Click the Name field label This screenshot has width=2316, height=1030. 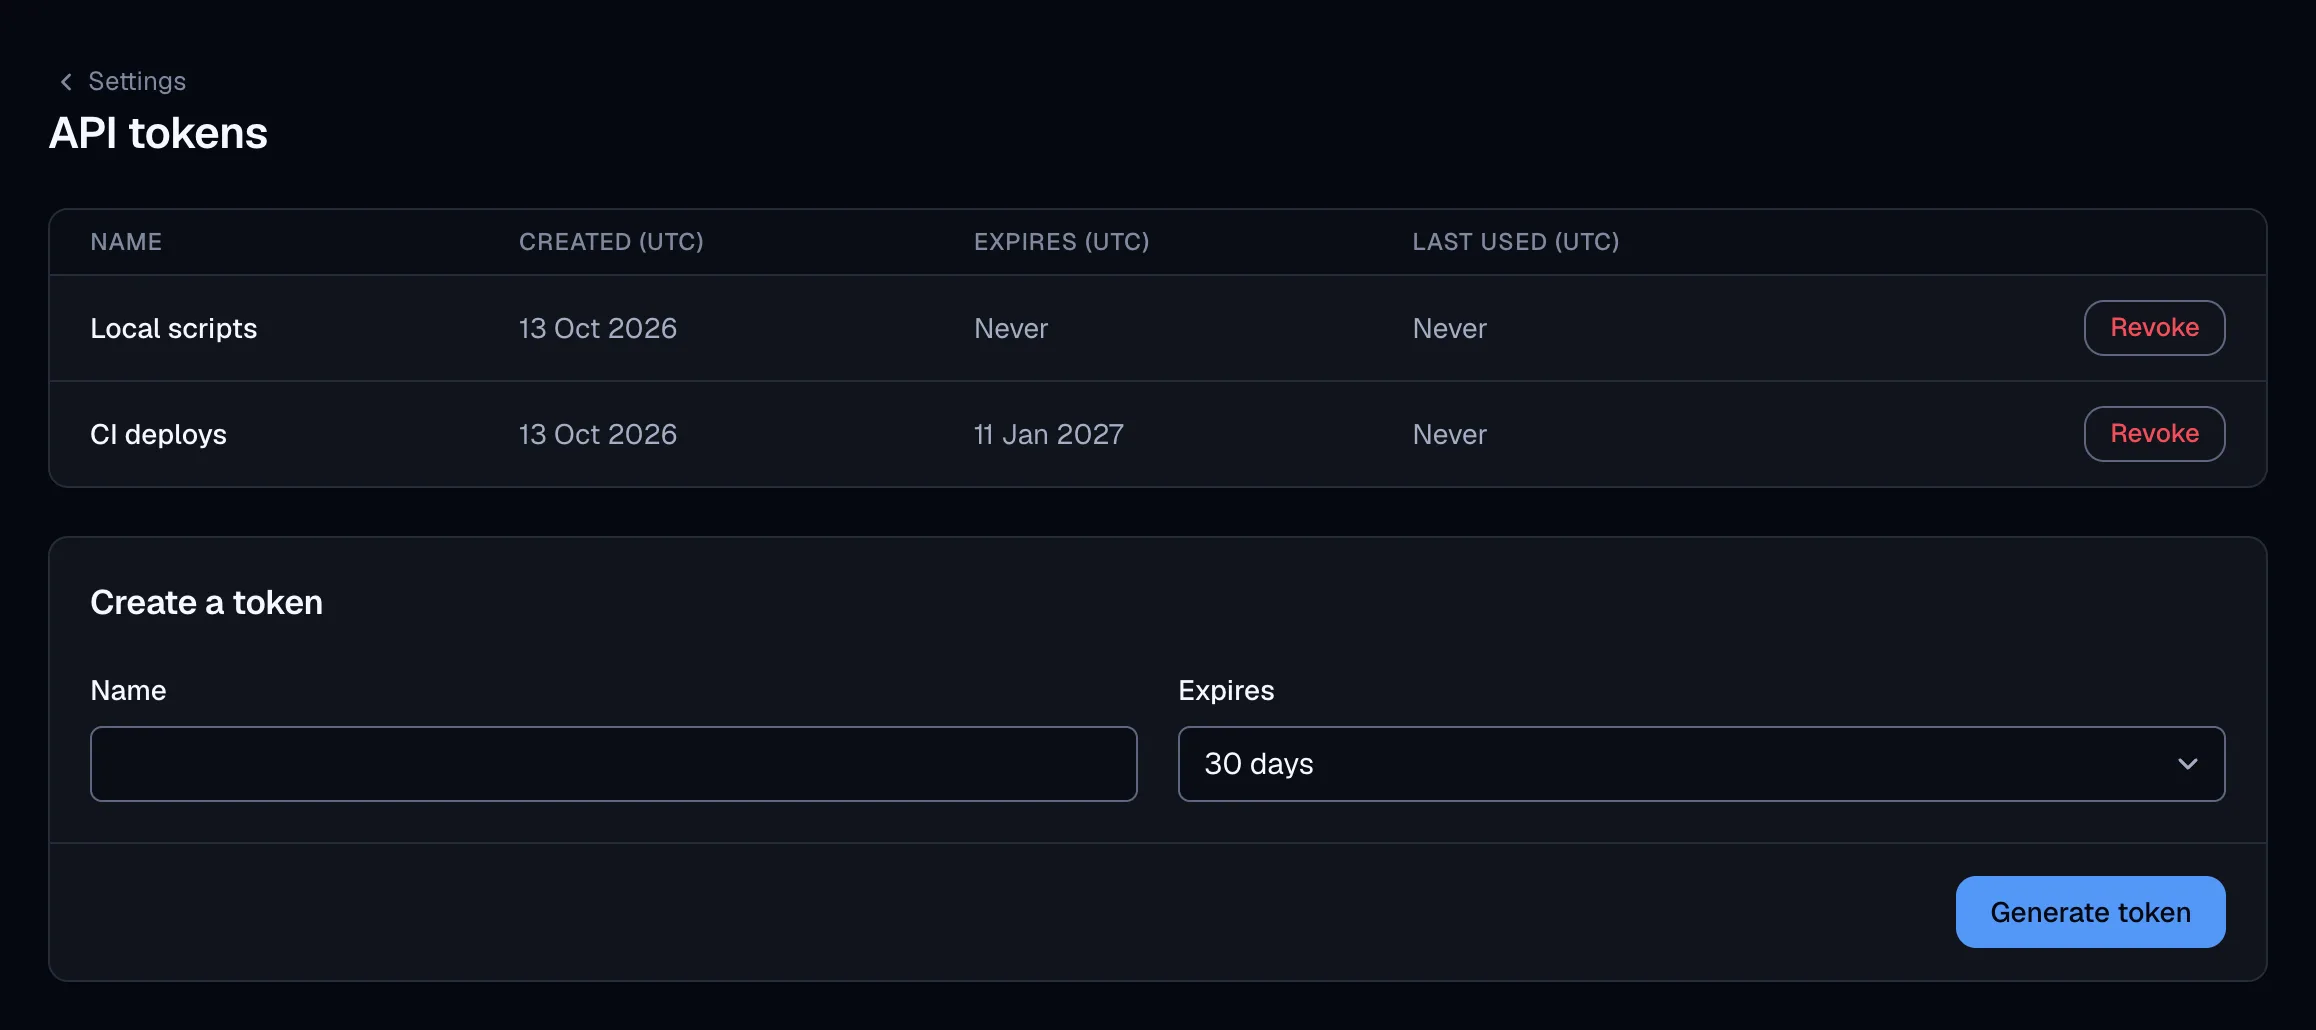[x=128, y=691]
